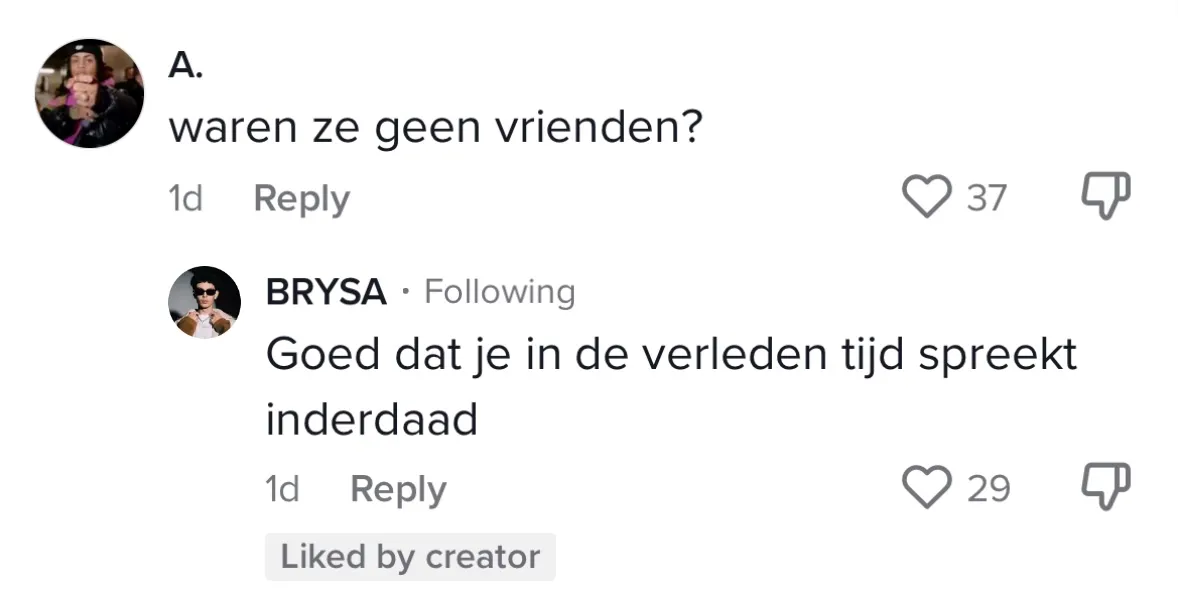The width and height of the screenshot is (1178, 596).
Task: Toggle dislike on the bottom reply
Action: (1103, 487)
